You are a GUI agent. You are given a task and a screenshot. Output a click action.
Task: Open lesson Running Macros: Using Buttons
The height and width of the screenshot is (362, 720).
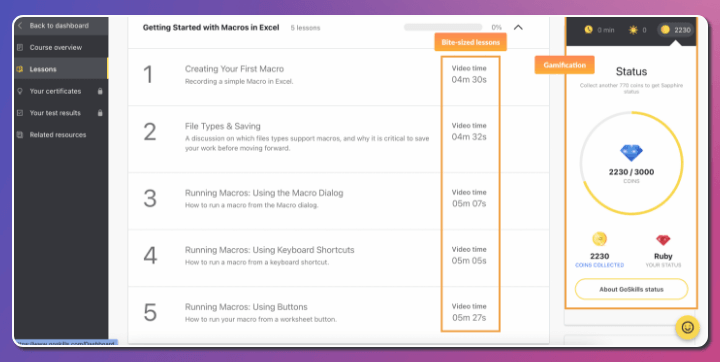click(x=246, y=307)
